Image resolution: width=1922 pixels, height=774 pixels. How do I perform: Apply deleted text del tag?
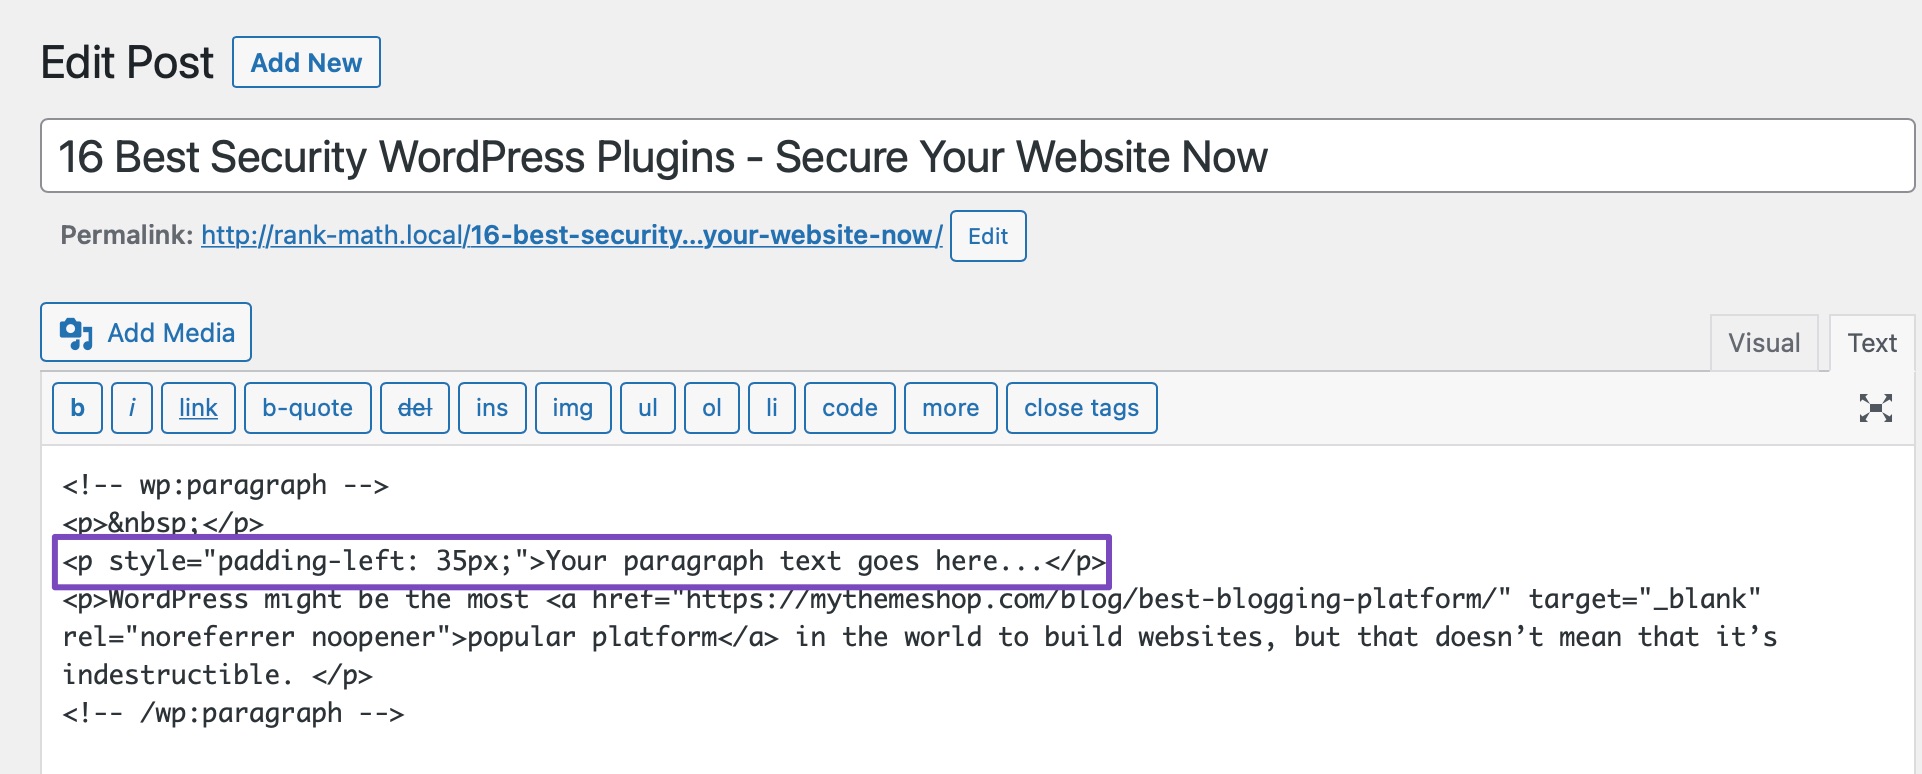click(415, 408)
